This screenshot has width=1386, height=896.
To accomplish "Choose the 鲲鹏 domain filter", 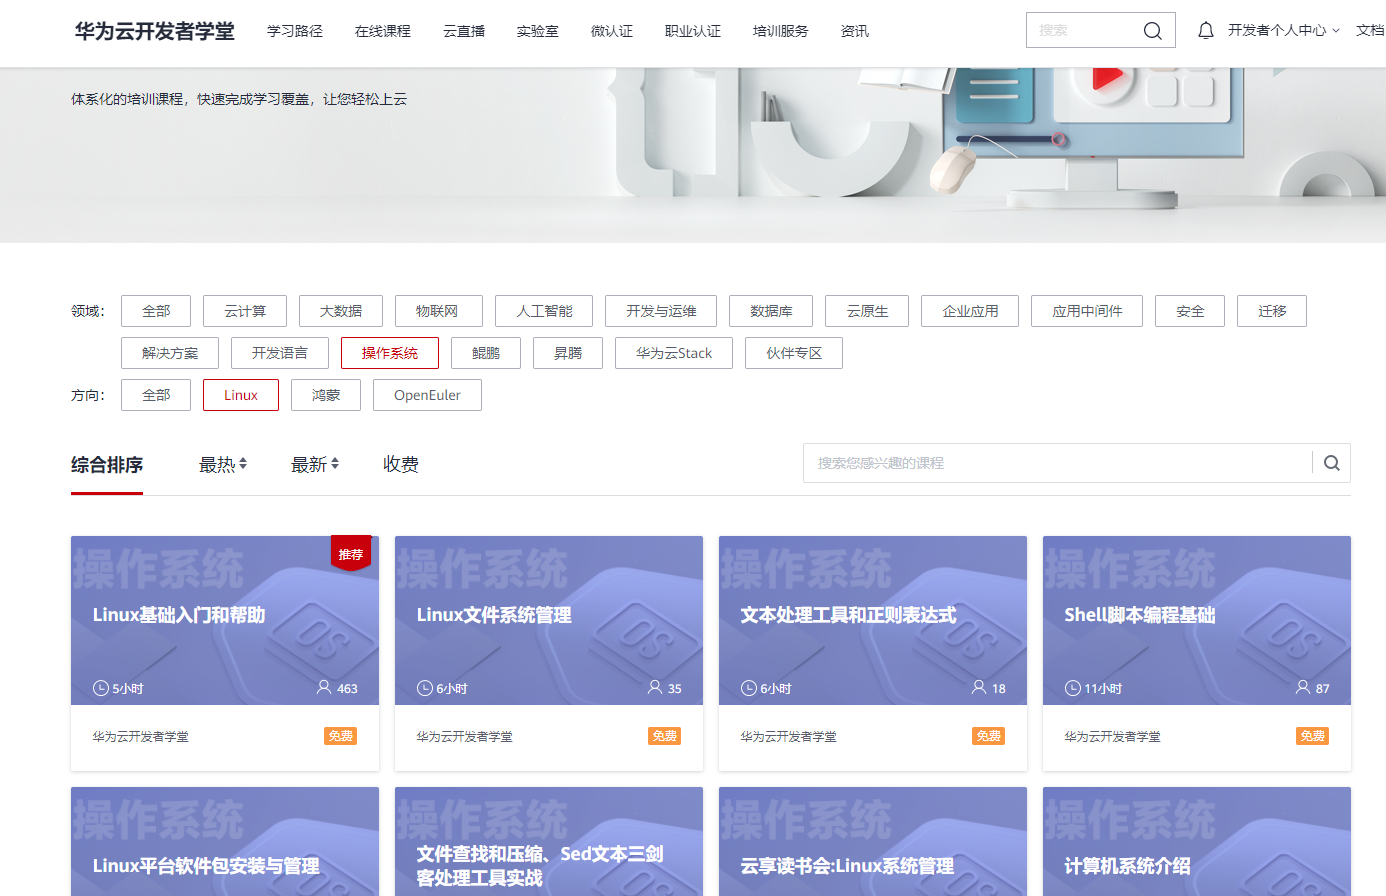I will click(486, 353).
